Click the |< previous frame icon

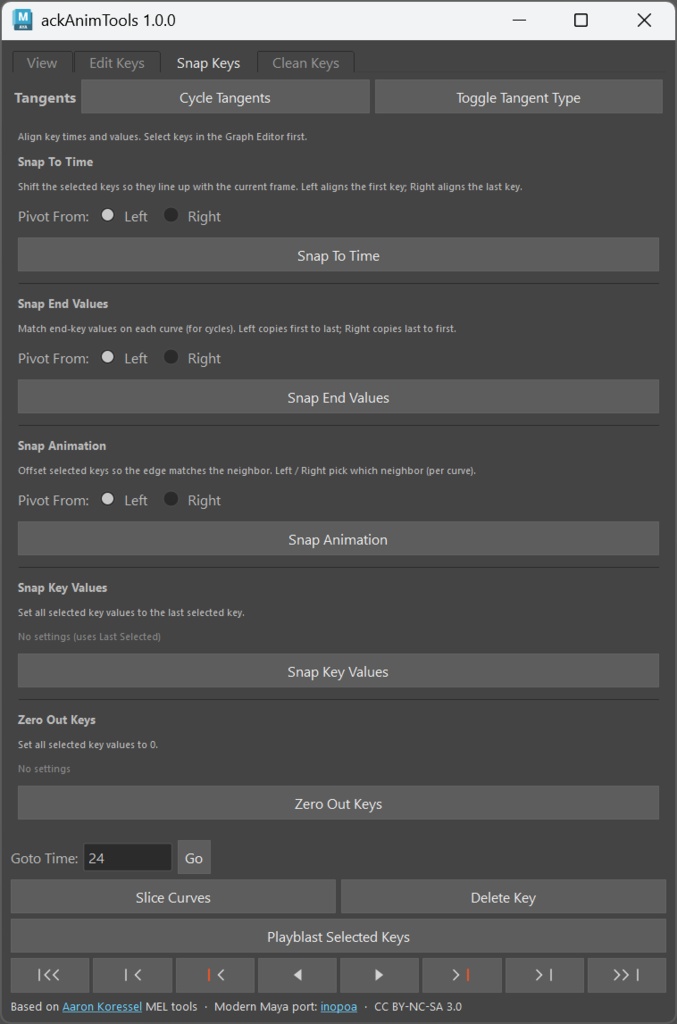(133, 975)
